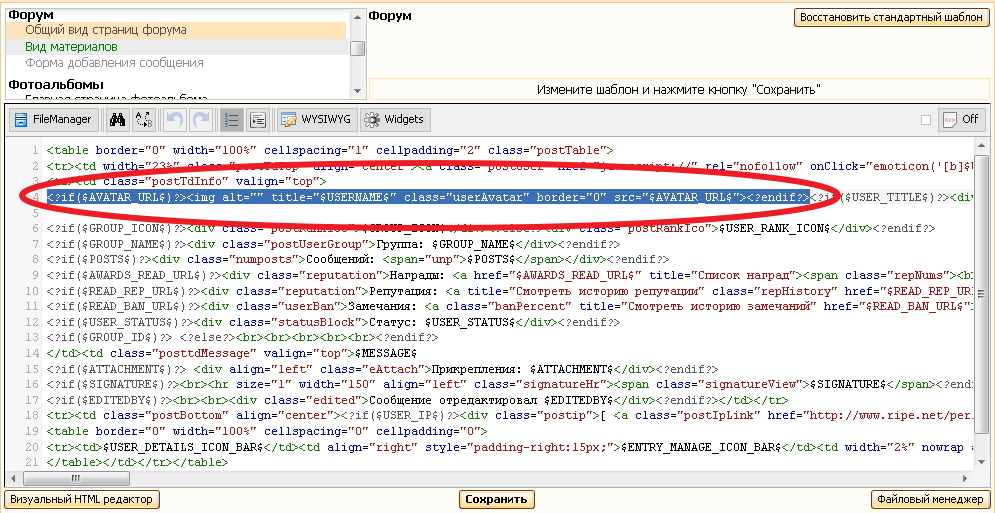Click the find and replace icon
Image resolution: width=995 pixels, height=513 pixels.
point(144,120)
